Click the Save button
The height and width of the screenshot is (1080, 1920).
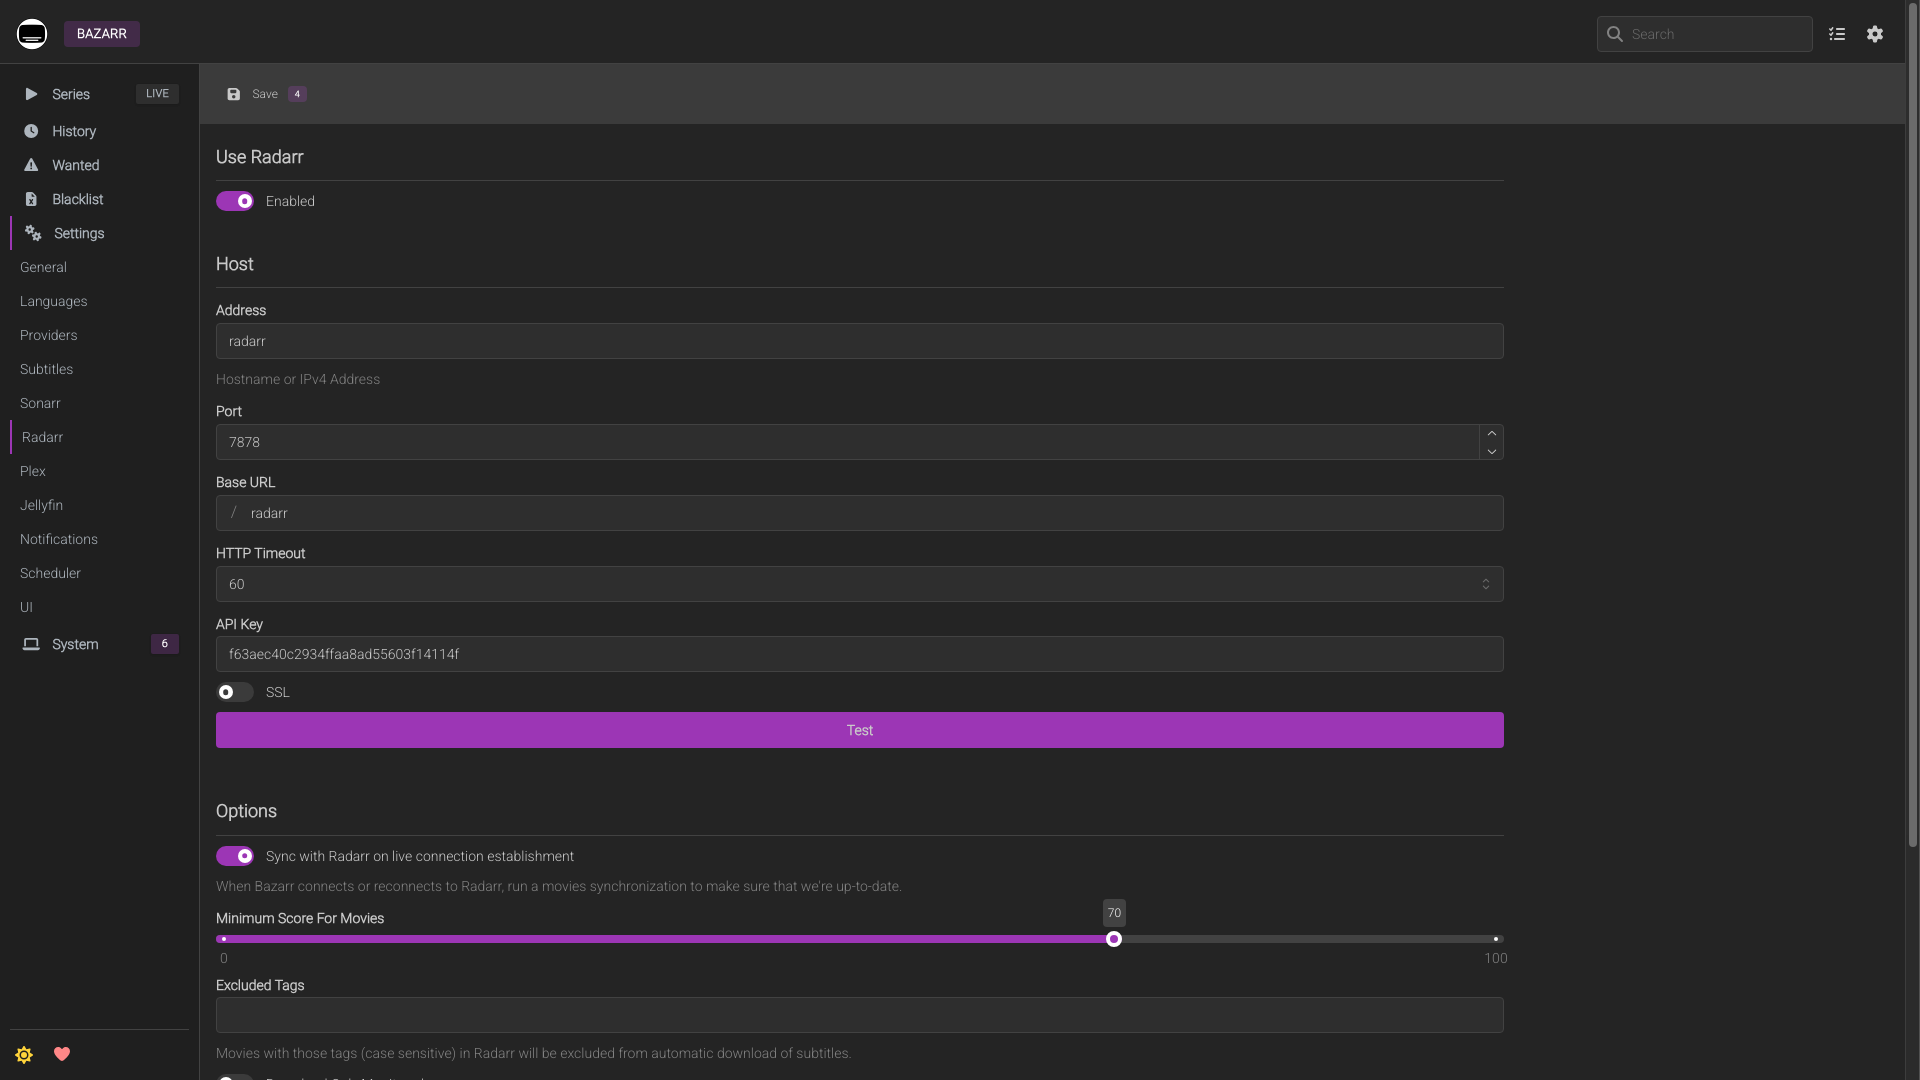[265, 94]
